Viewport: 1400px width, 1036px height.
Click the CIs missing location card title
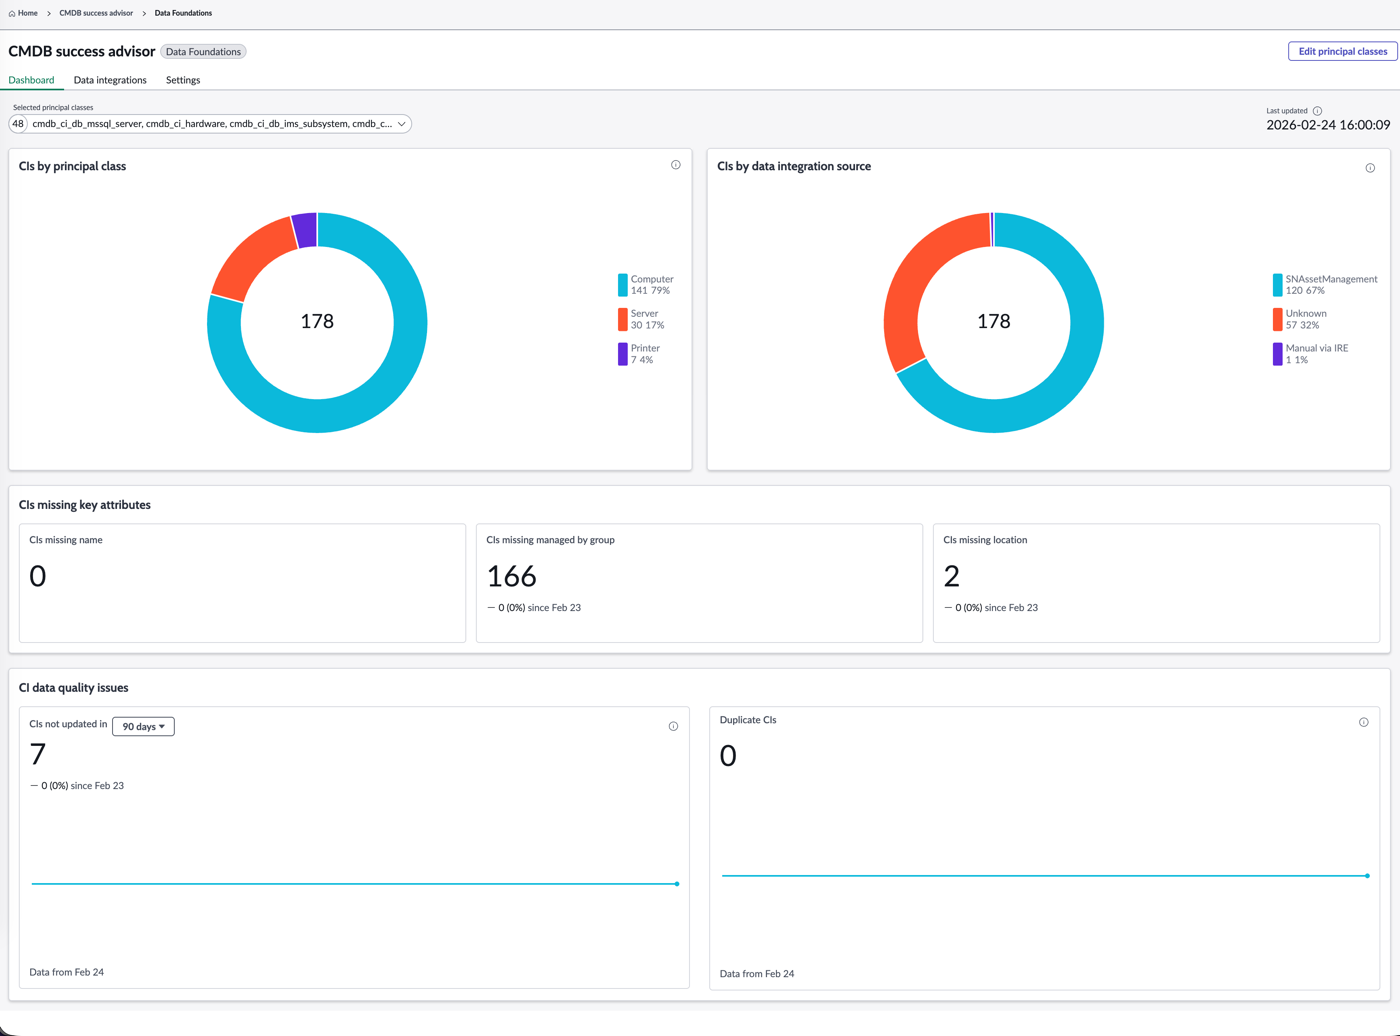(985, 540)
